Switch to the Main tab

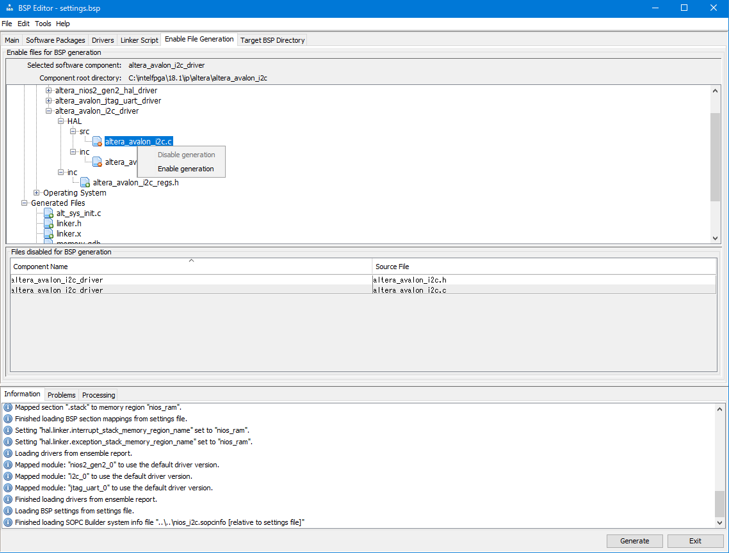[12, 40]
